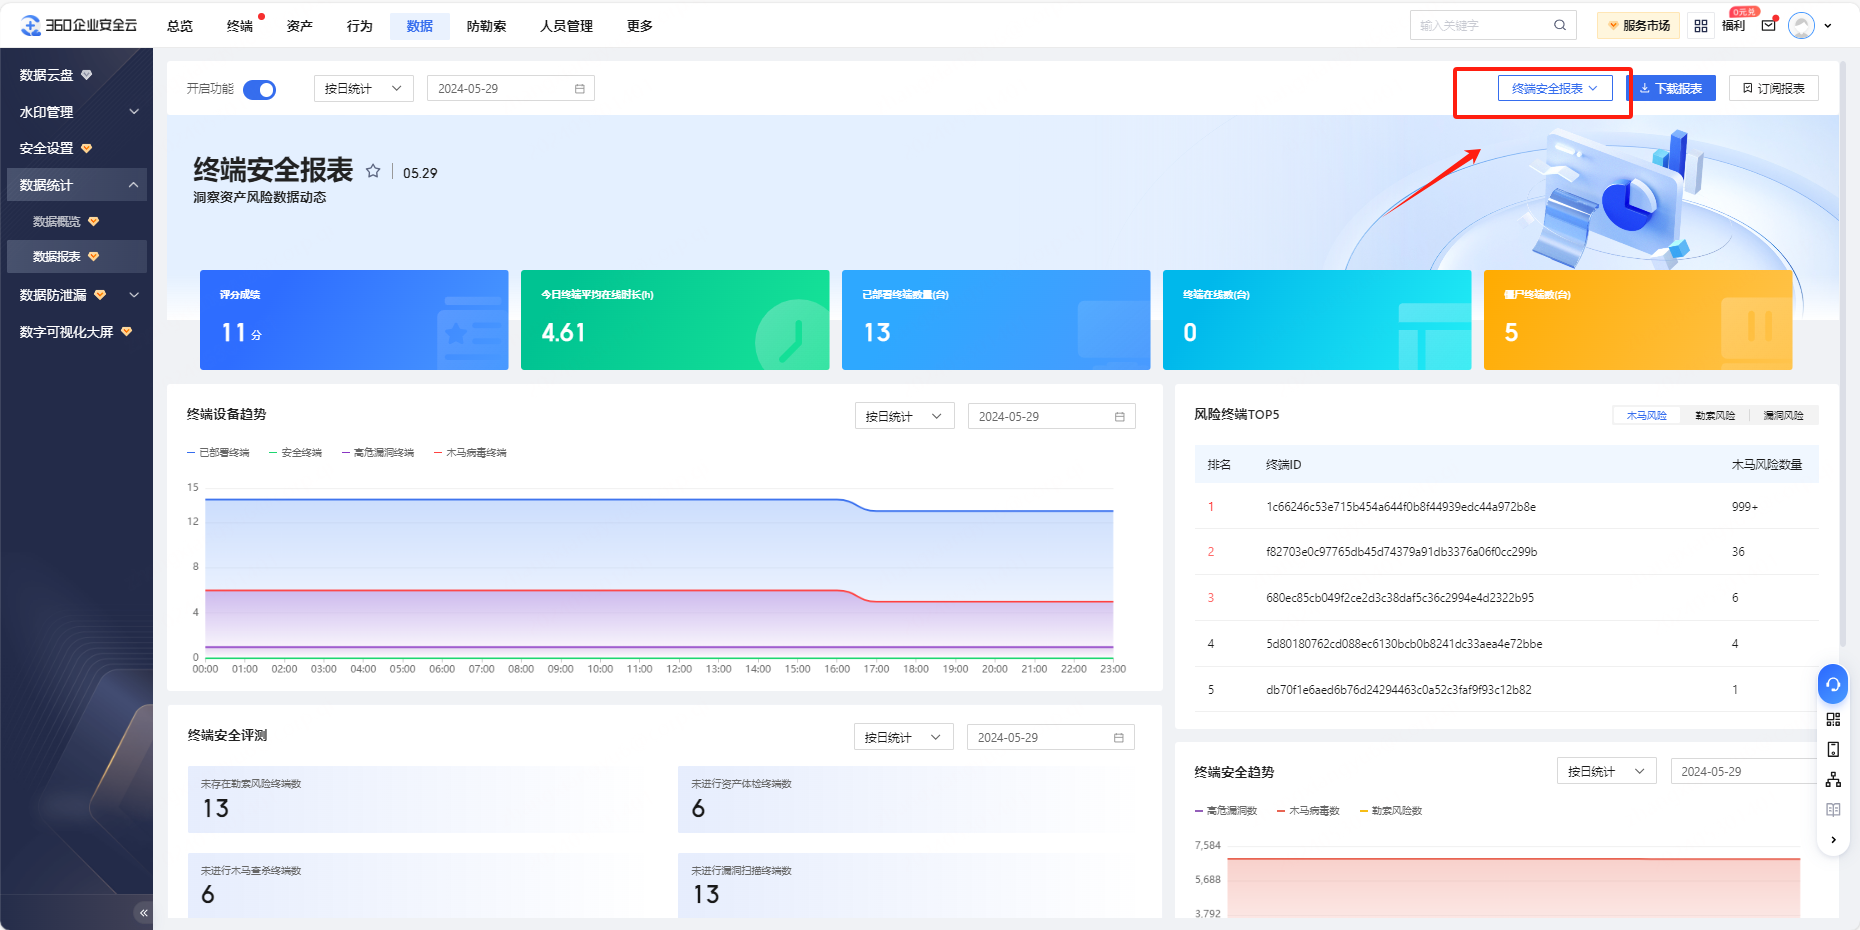The width and height of the screenshot is (1860, 930).
Task: Expand the 水印管理 sidebar section
Action: click(x=77, y=112)
